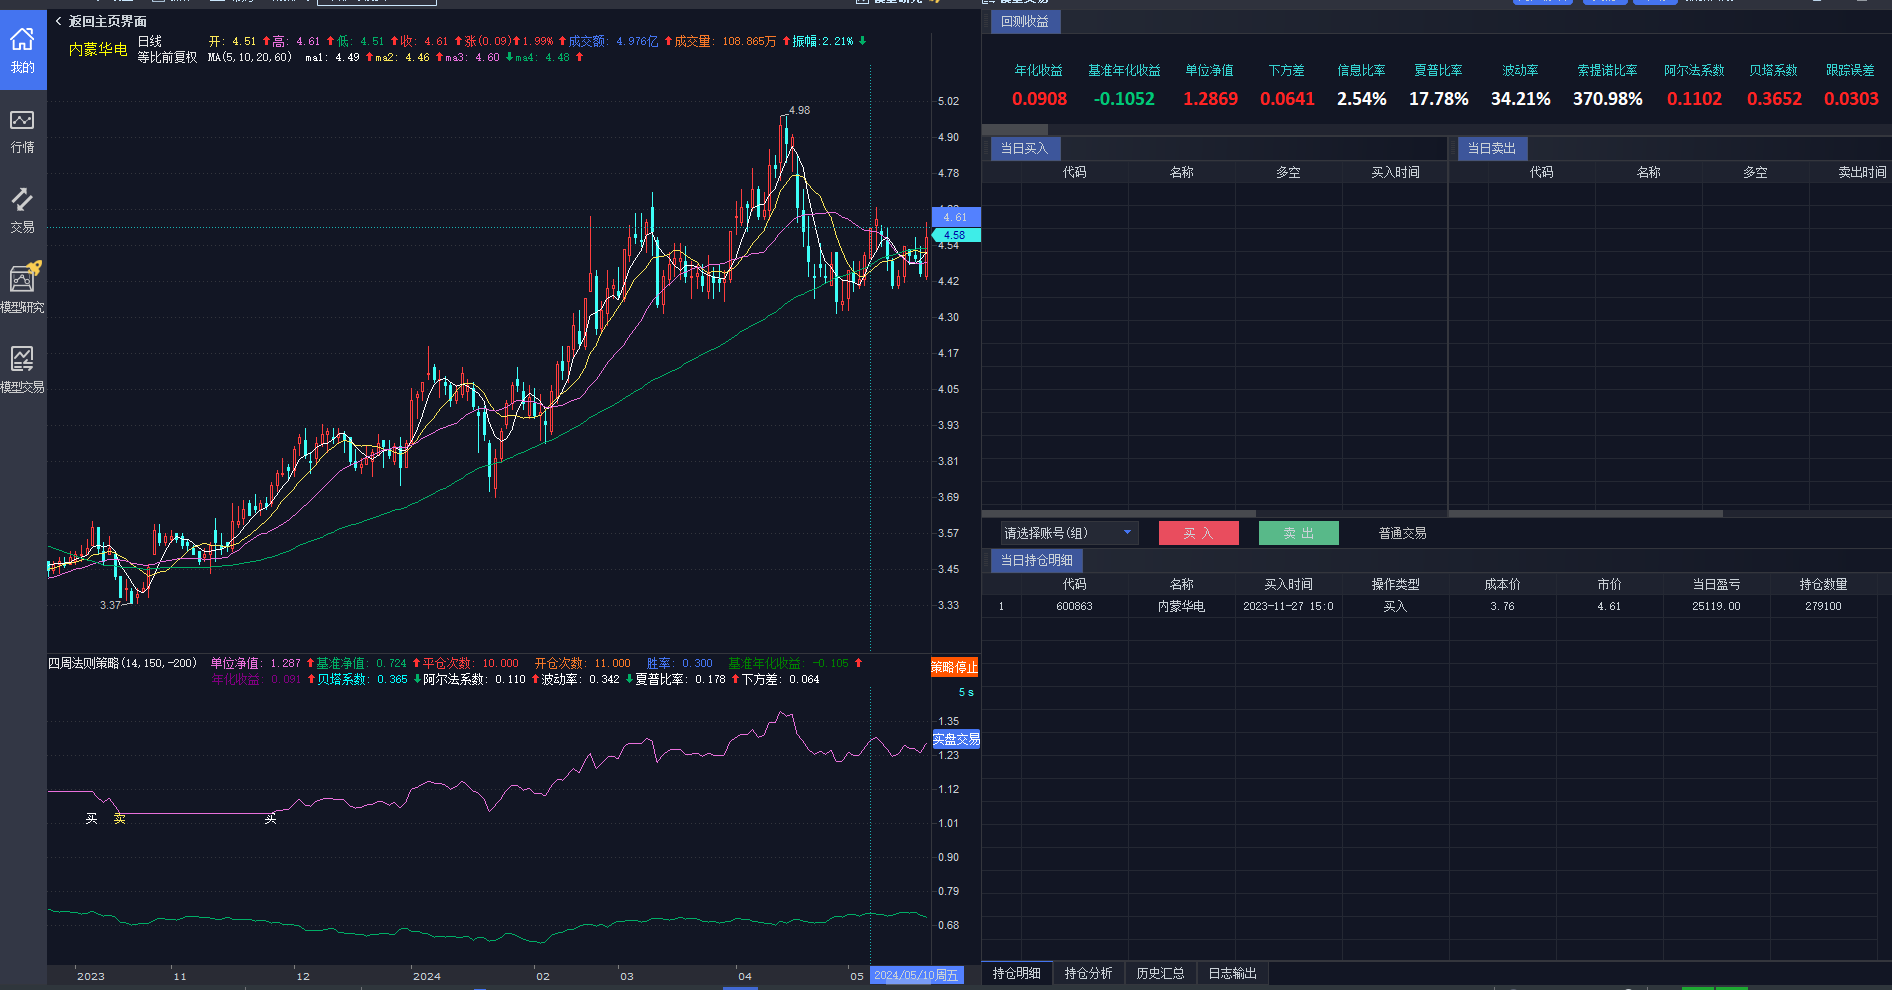Click the yellow 卖 sell marker on strategy chart
This screenshot has width=1892, height=990.
click(x=120, y=818)
